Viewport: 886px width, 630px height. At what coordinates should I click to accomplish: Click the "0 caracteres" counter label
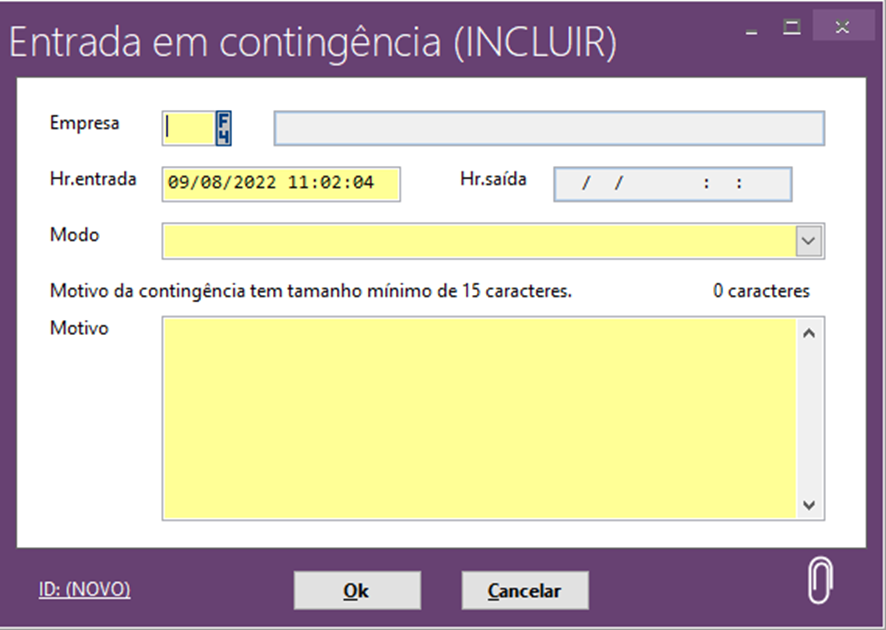tap(761, 291)
